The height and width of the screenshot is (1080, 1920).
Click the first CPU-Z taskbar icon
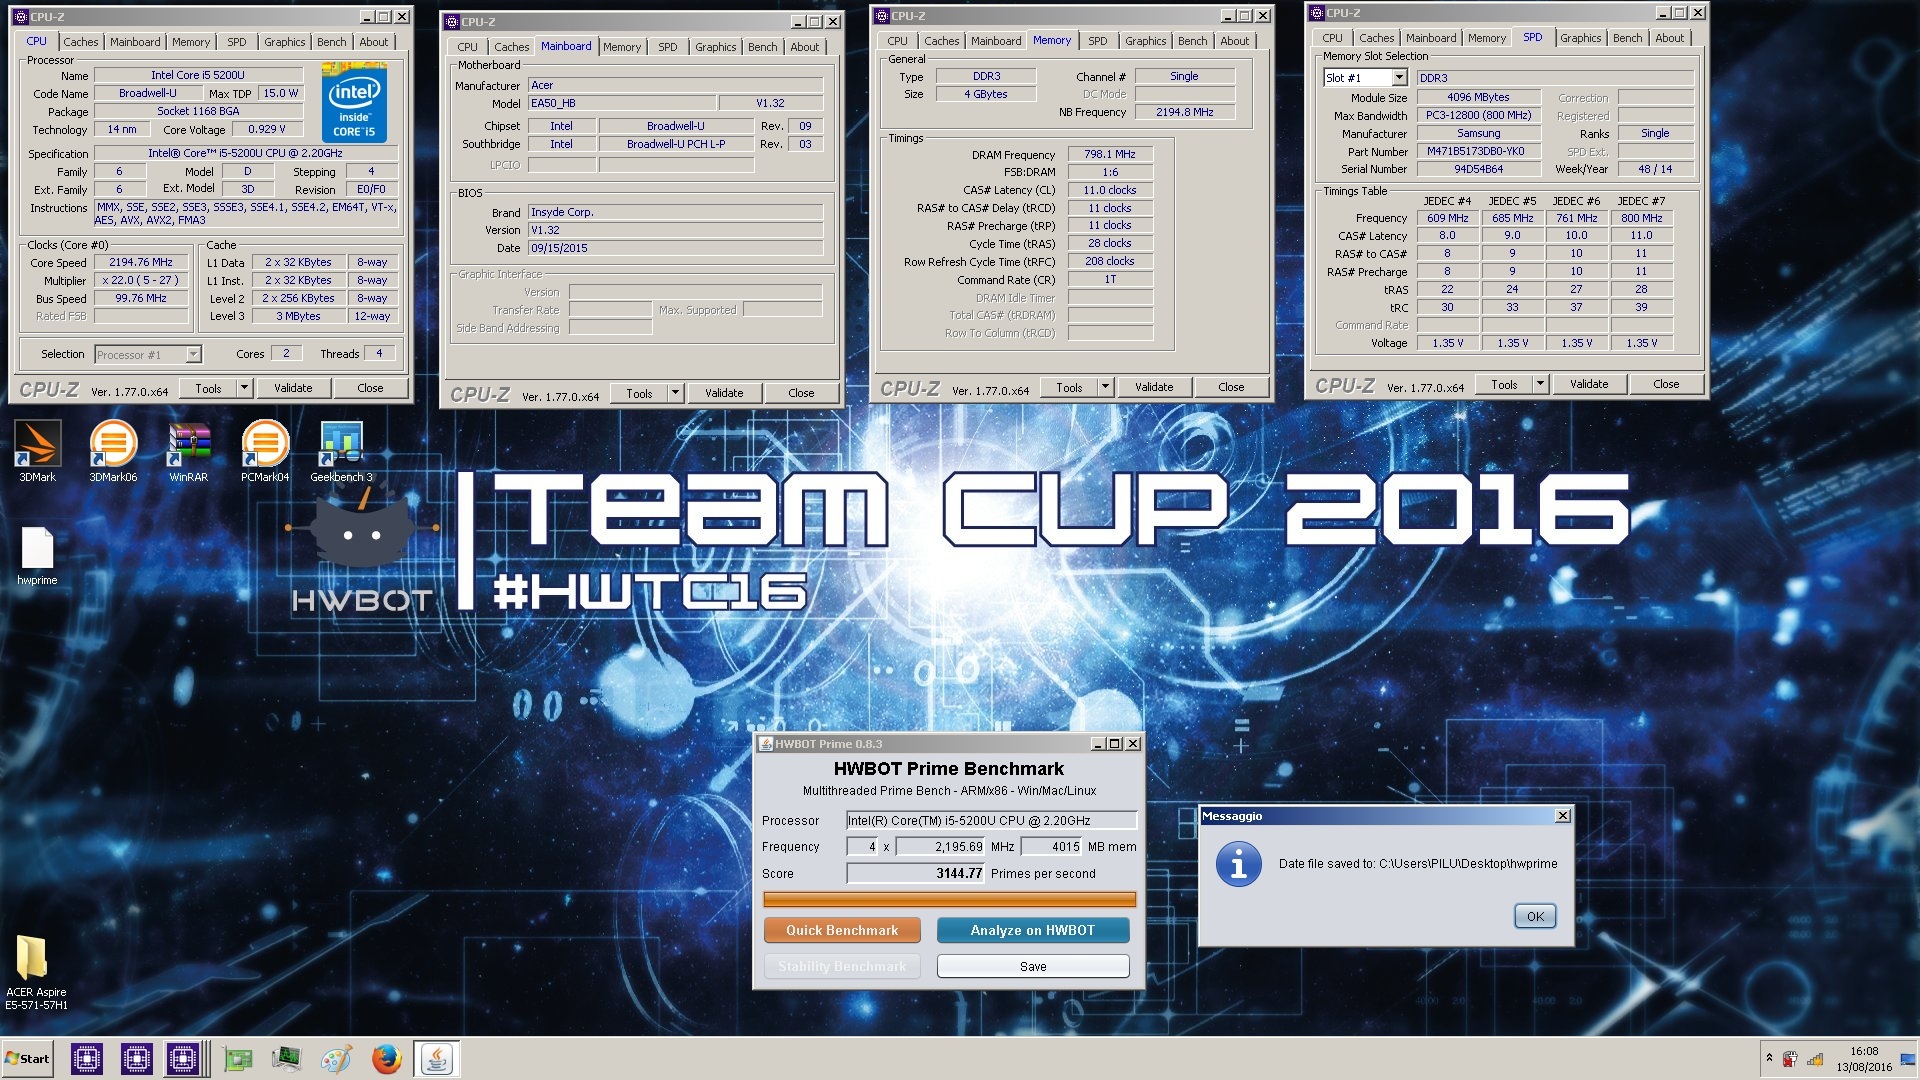tap(87, 1058)
